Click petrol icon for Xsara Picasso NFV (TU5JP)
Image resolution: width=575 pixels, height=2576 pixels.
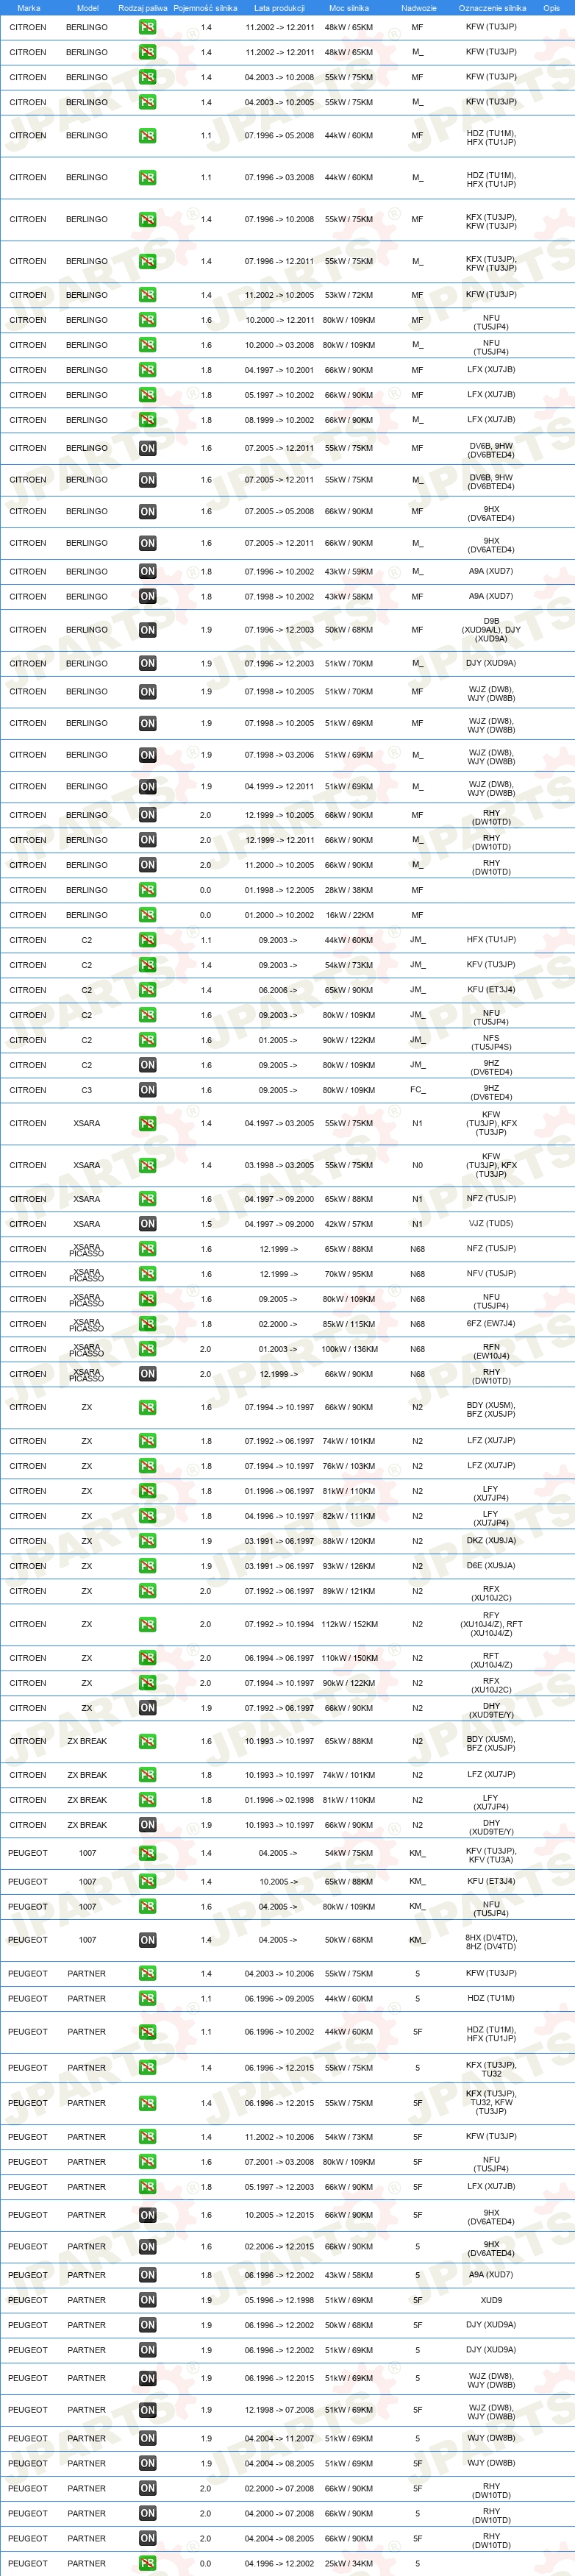point(147,1274)
